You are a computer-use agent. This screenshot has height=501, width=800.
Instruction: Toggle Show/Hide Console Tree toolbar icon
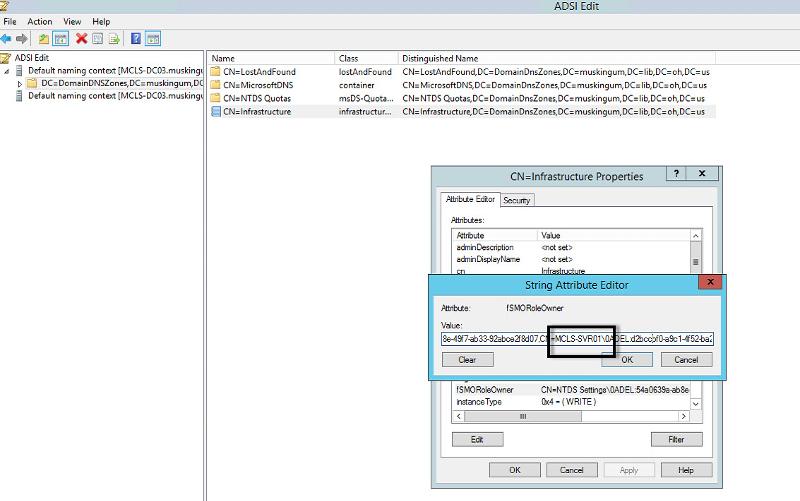click(x=61, y=39)
